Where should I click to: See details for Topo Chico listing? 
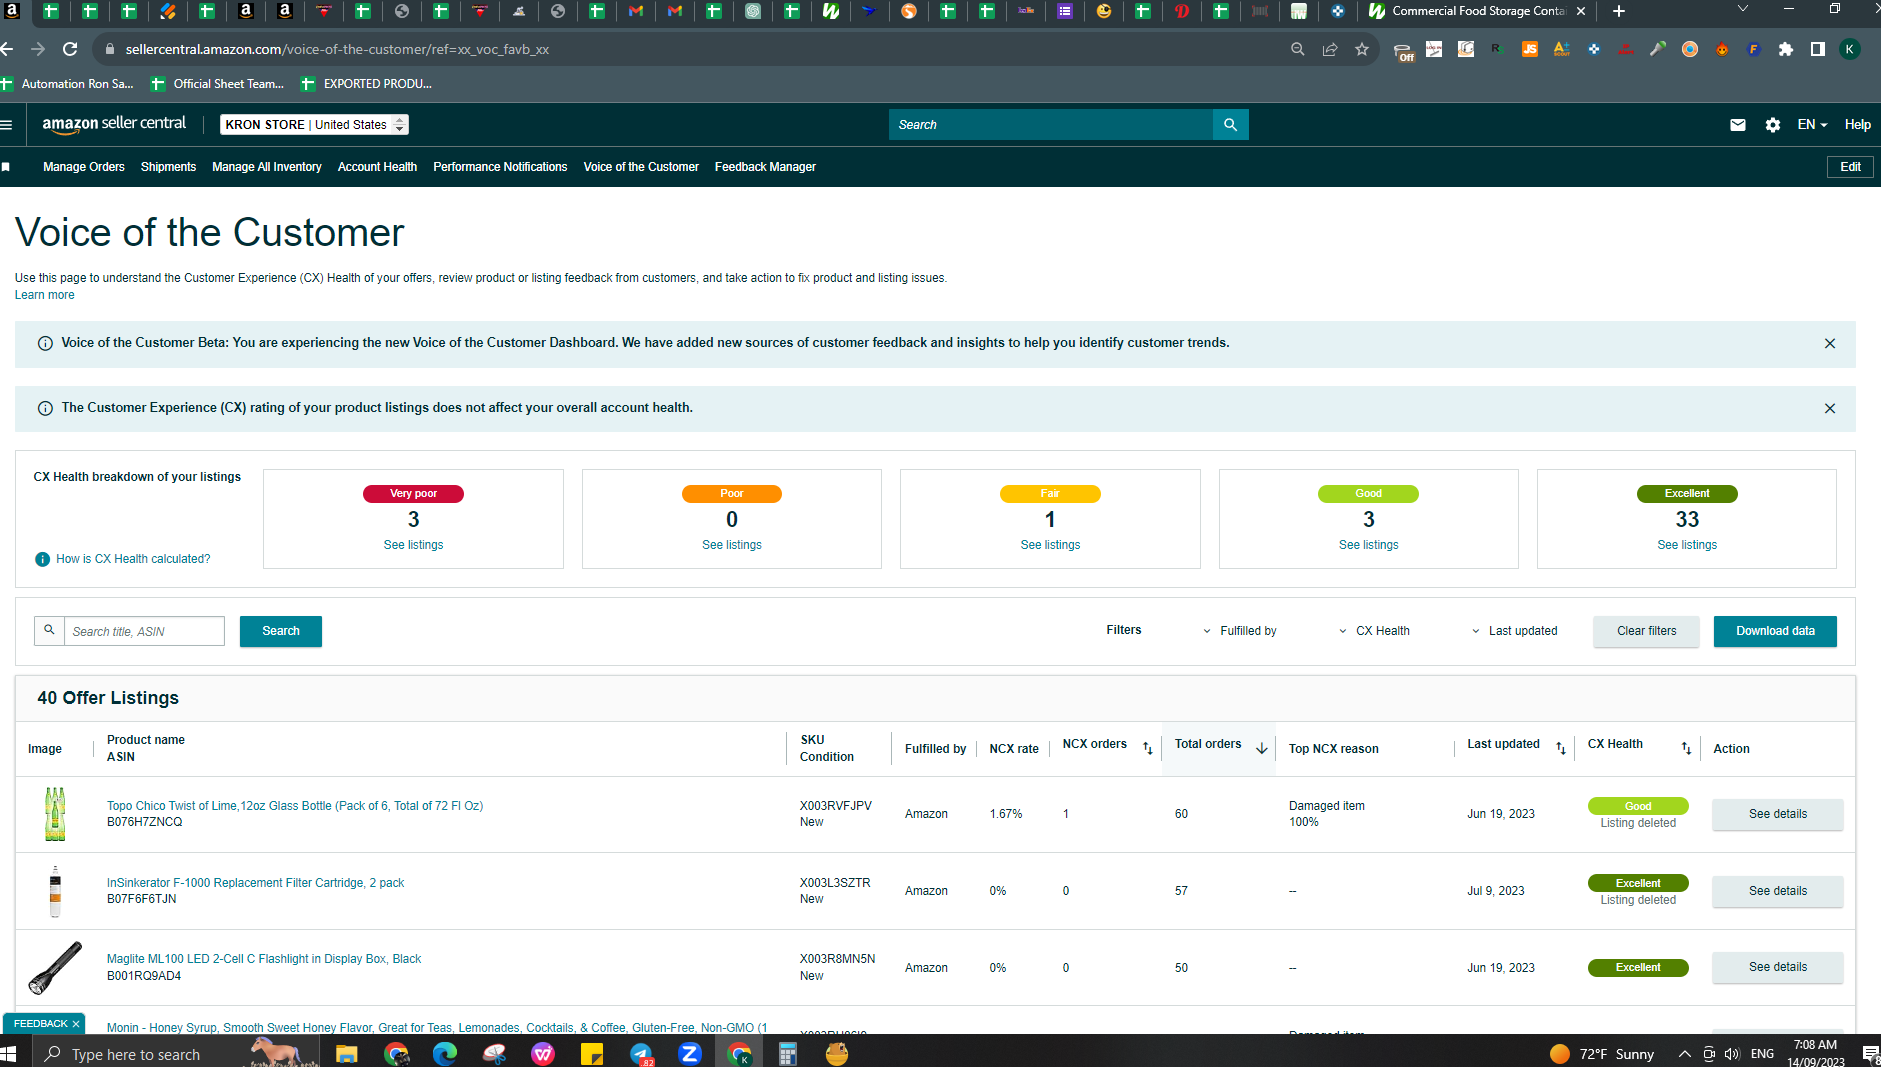[1777, 814]
